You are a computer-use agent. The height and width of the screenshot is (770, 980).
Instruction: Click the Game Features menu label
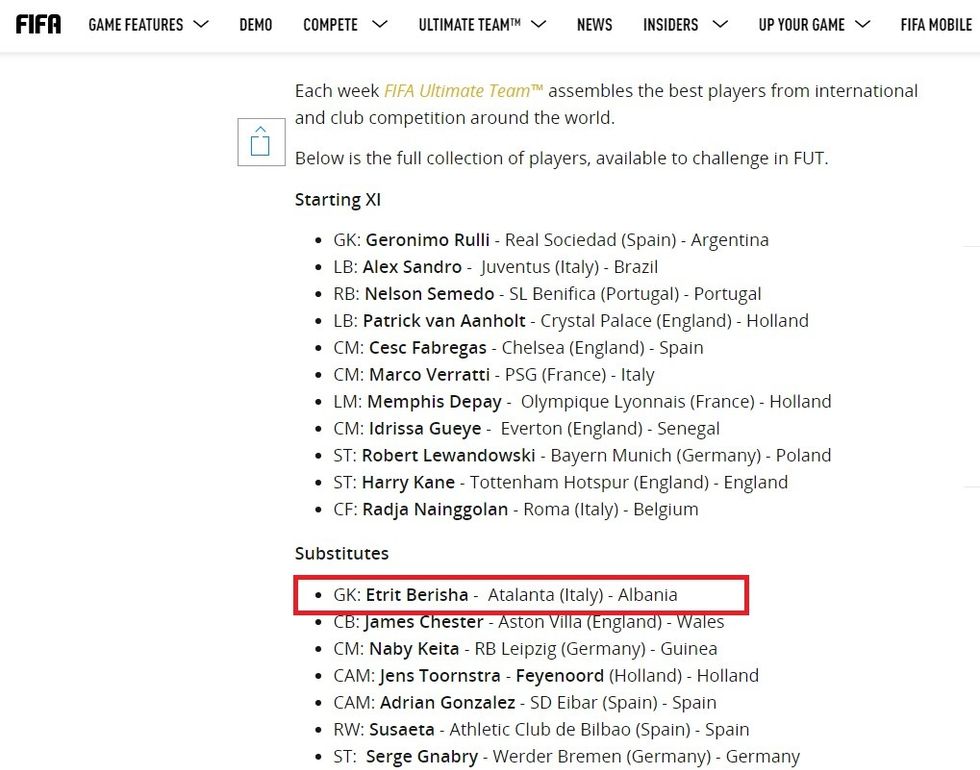(136, 24)
